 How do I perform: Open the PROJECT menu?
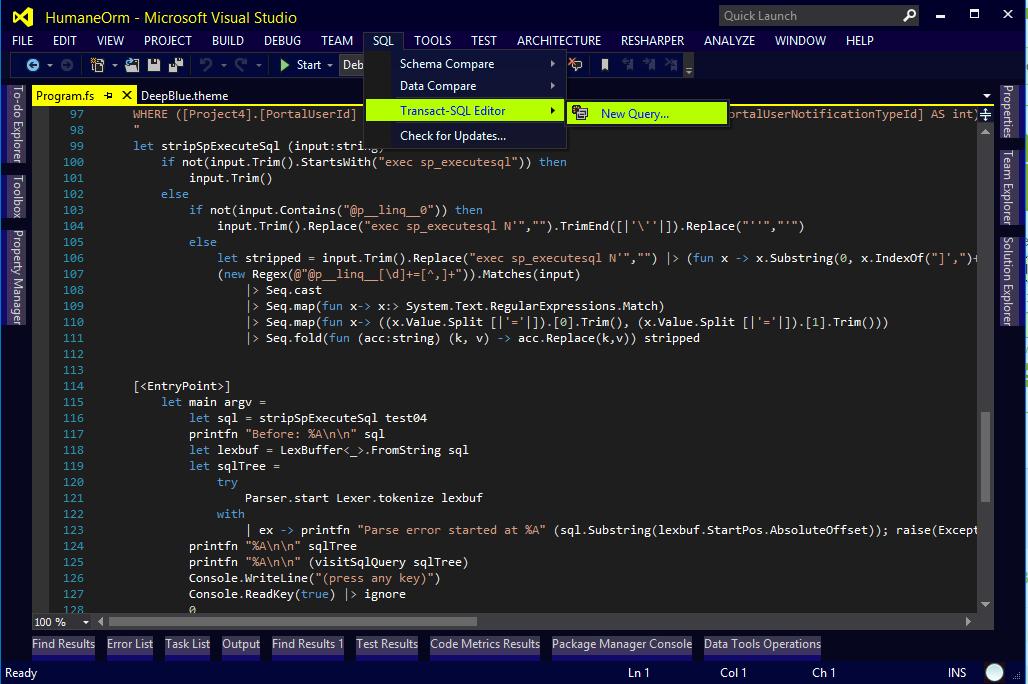[168, 41]
